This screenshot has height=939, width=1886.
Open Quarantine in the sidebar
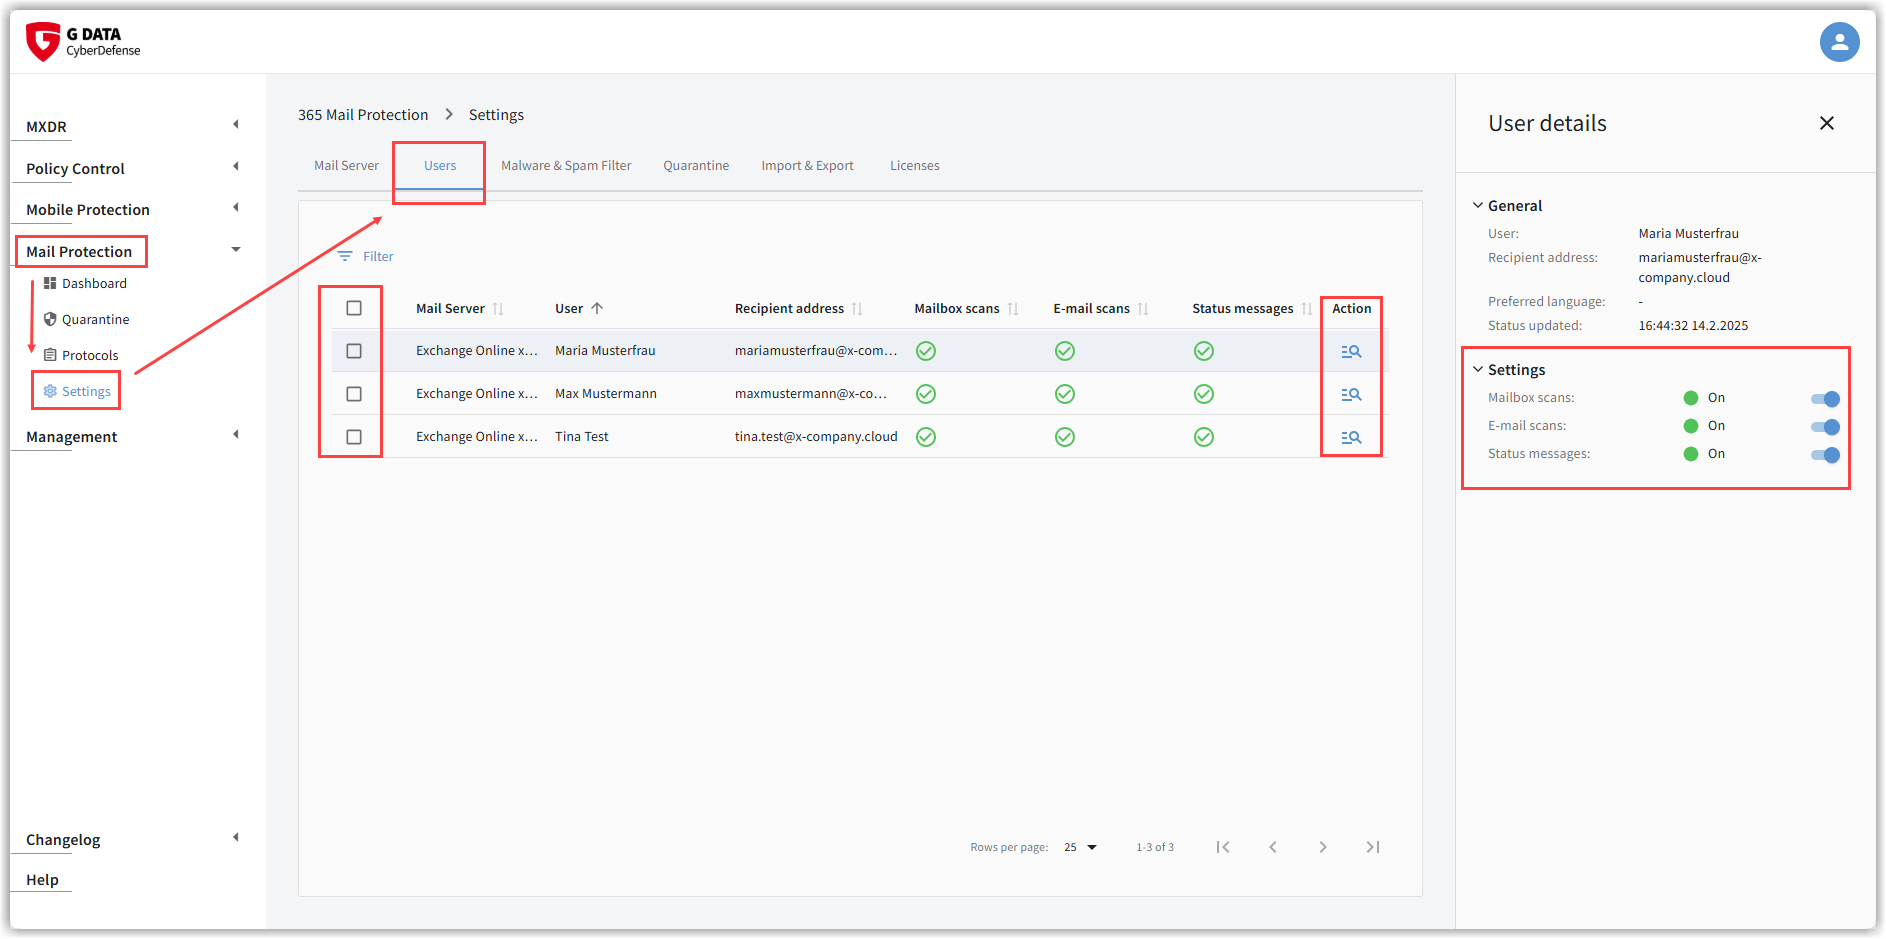click(x=96, y=319)
